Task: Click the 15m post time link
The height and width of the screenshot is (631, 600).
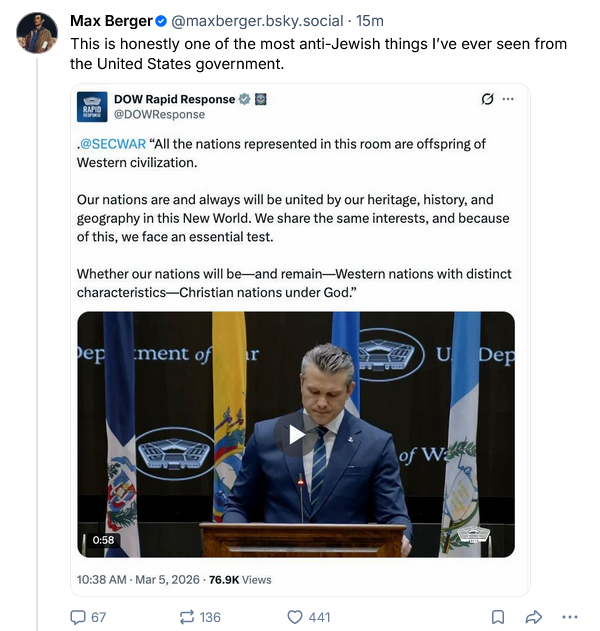Action: (x=370, y=21)
